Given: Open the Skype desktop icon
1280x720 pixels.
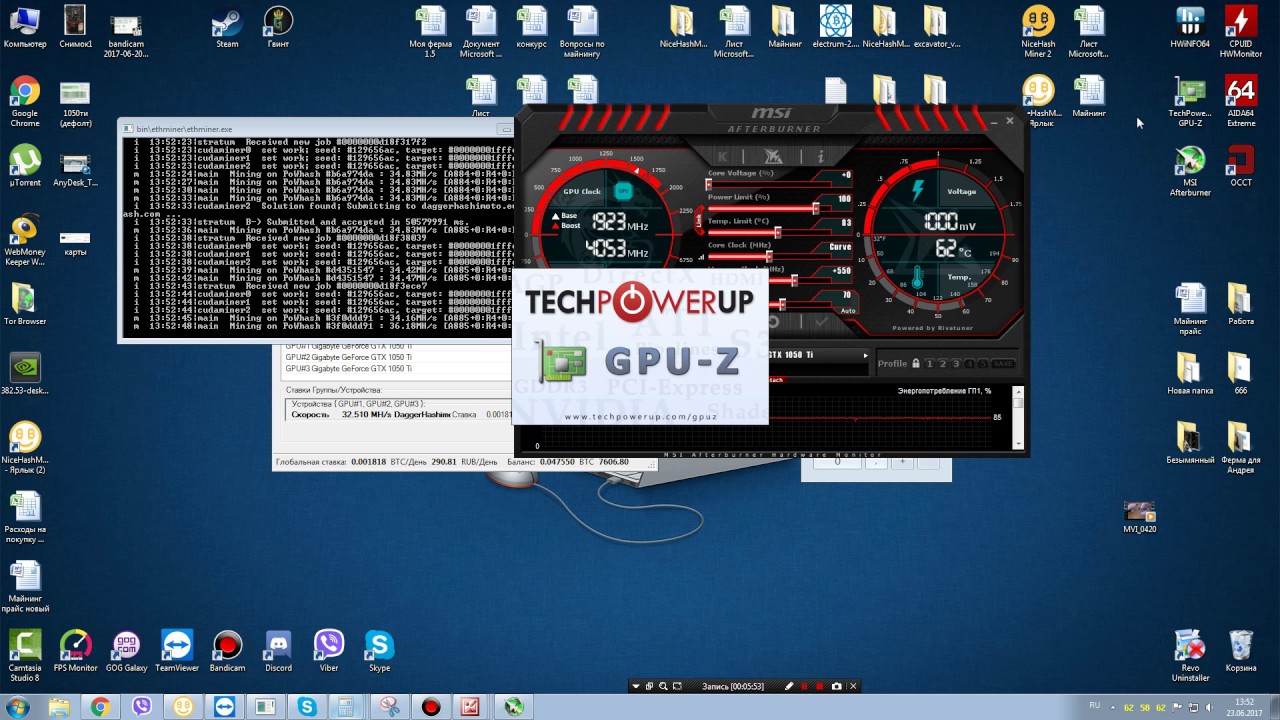Looking at the screenshot, I should coord(379,650).
